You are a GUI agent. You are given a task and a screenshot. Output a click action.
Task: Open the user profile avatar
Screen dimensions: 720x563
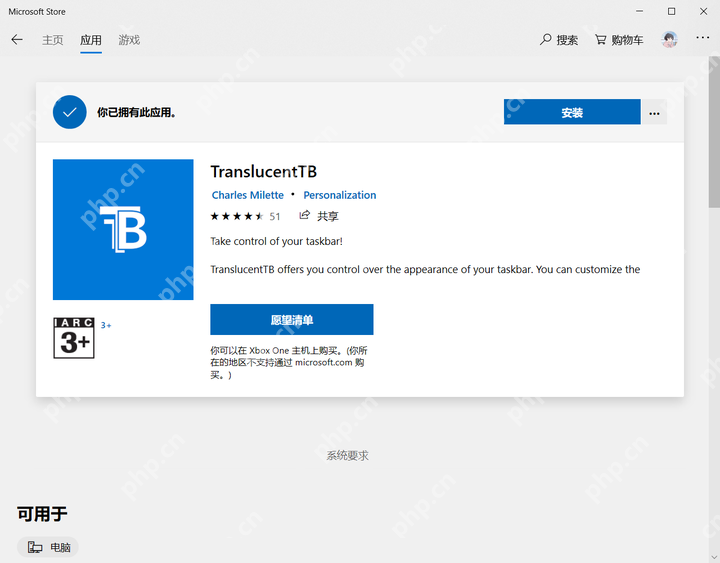point(669,40)
